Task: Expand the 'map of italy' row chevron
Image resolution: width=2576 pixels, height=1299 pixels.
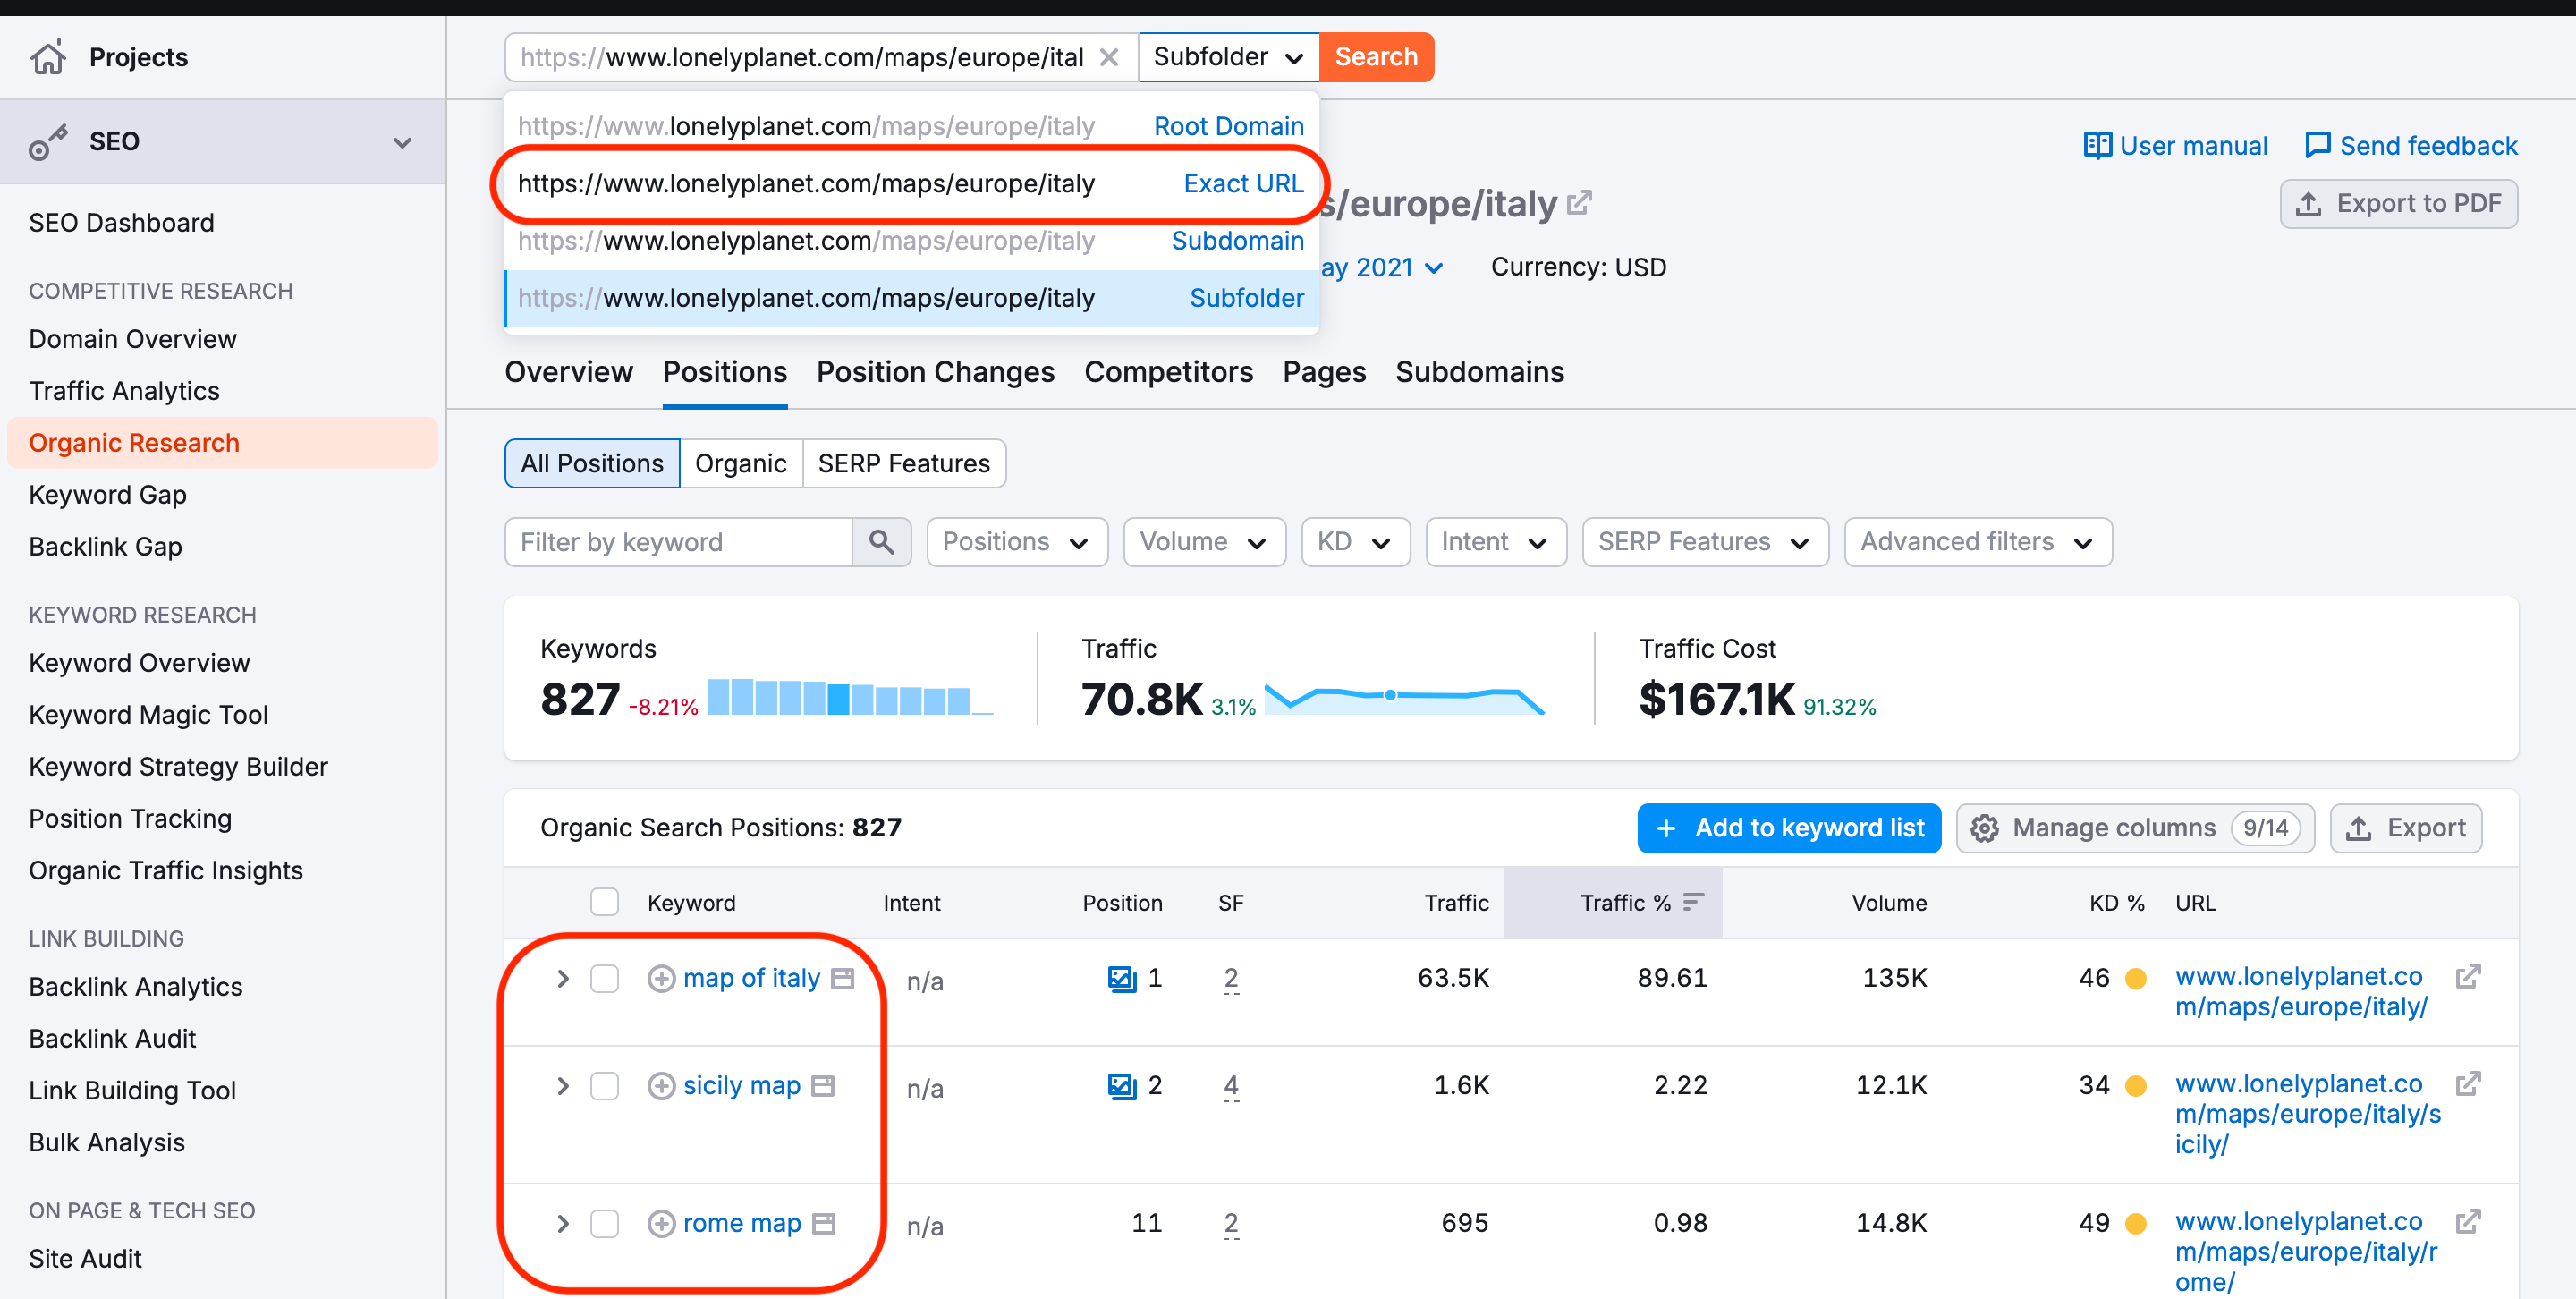Action: pos(563,978)
